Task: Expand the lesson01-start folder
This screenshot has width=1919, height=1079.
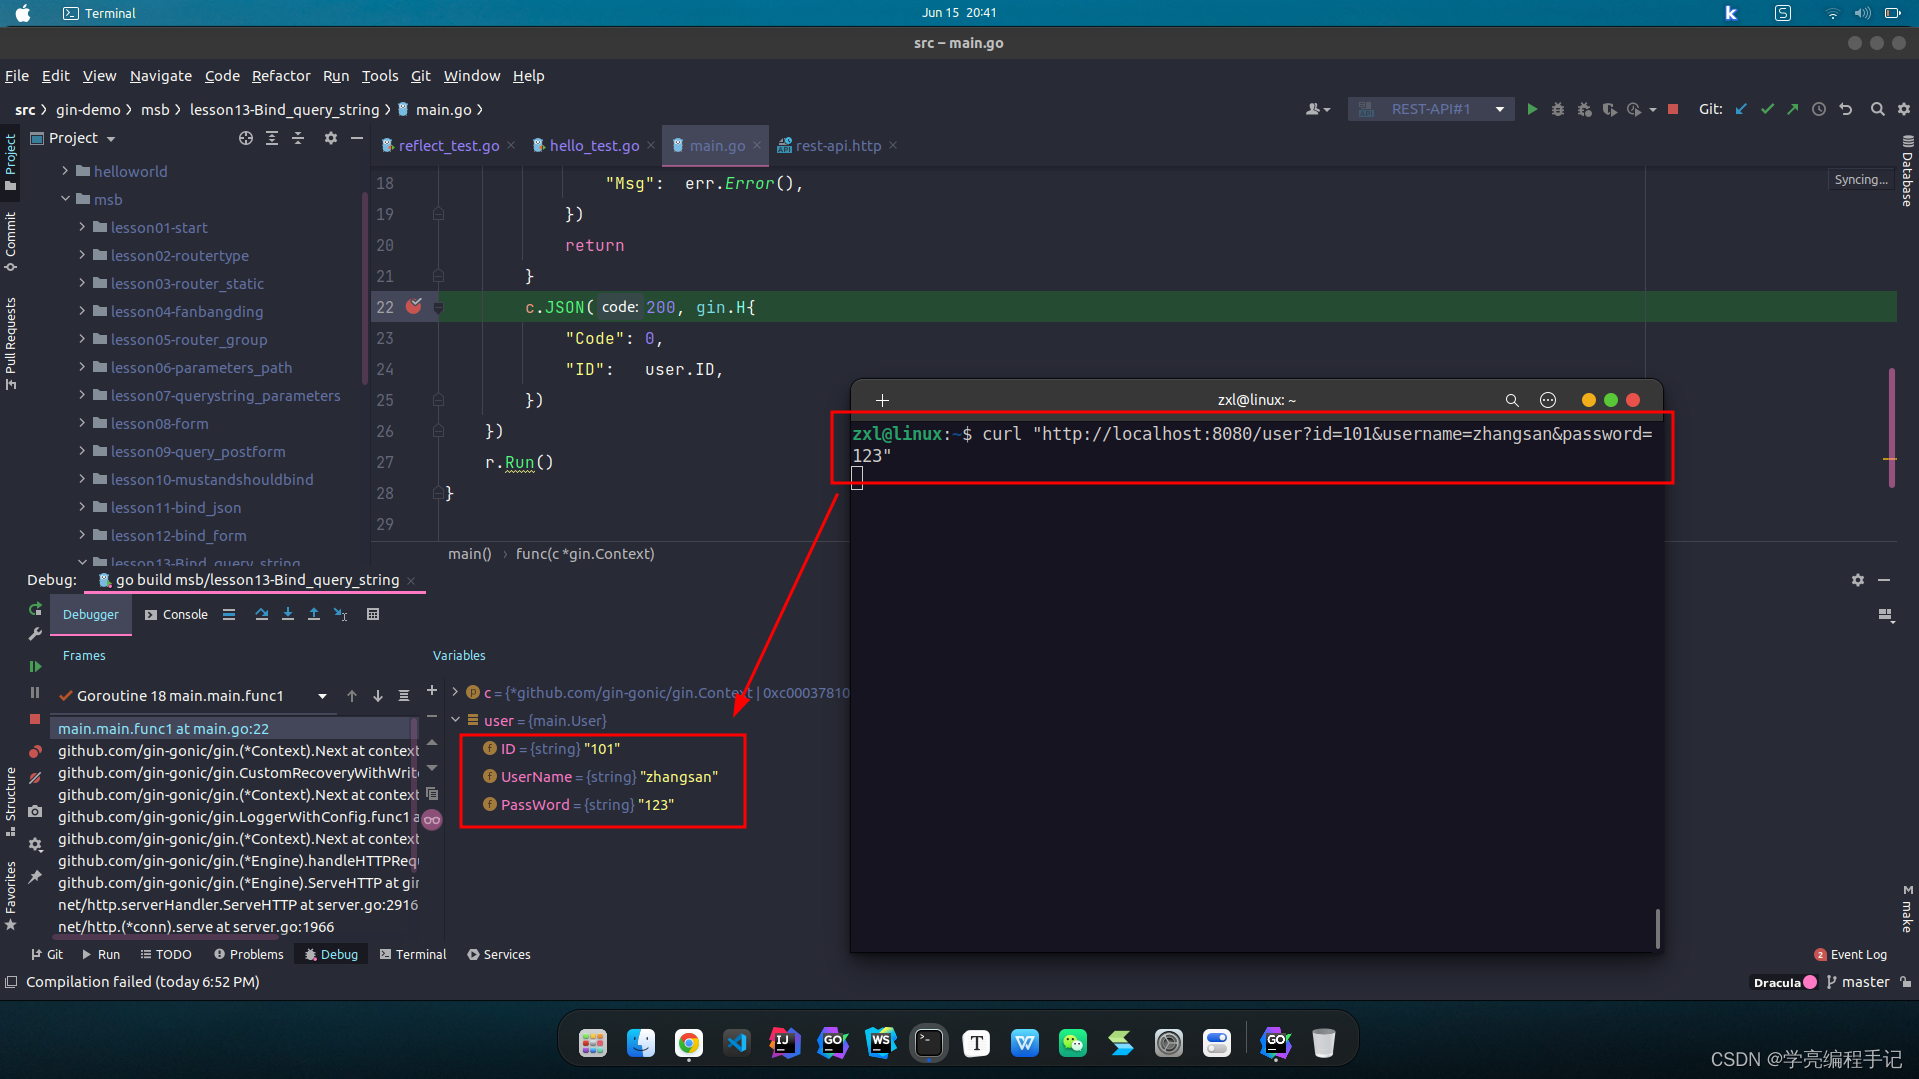Action: pos(82,227)
